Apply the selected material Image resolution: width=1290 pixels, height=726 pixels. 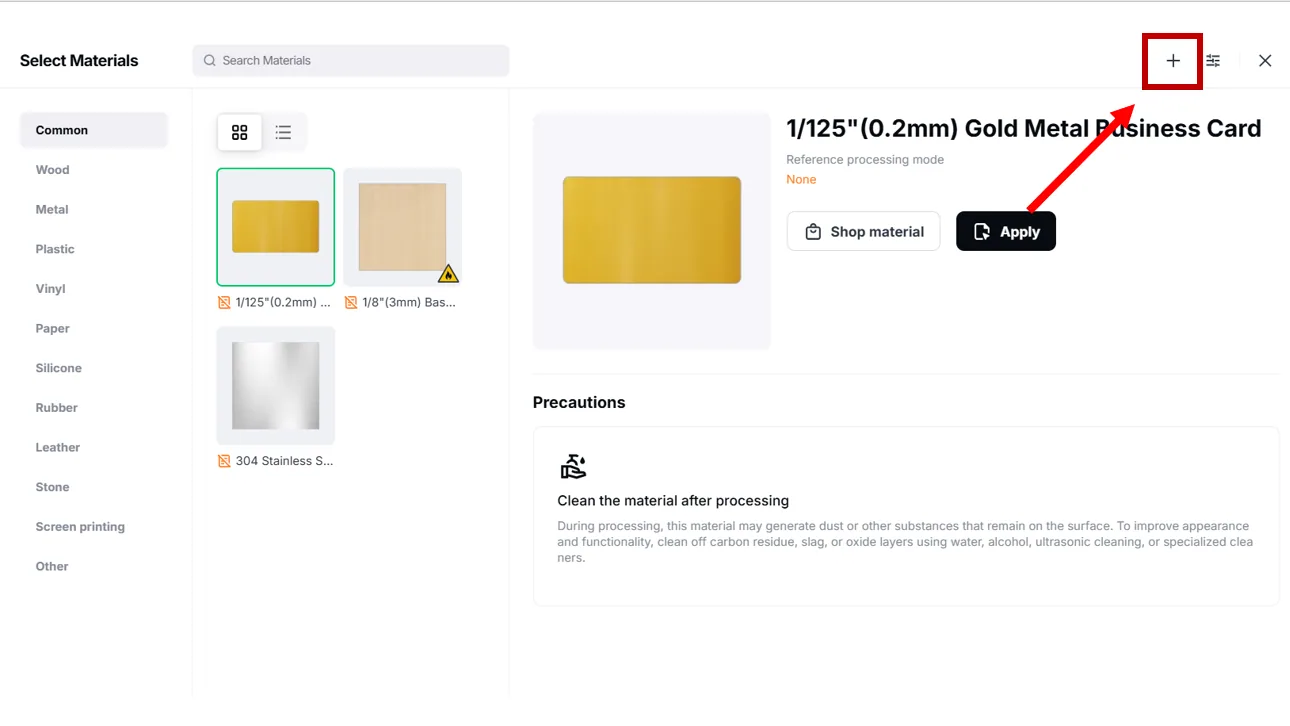click(x=1006, y=231)
